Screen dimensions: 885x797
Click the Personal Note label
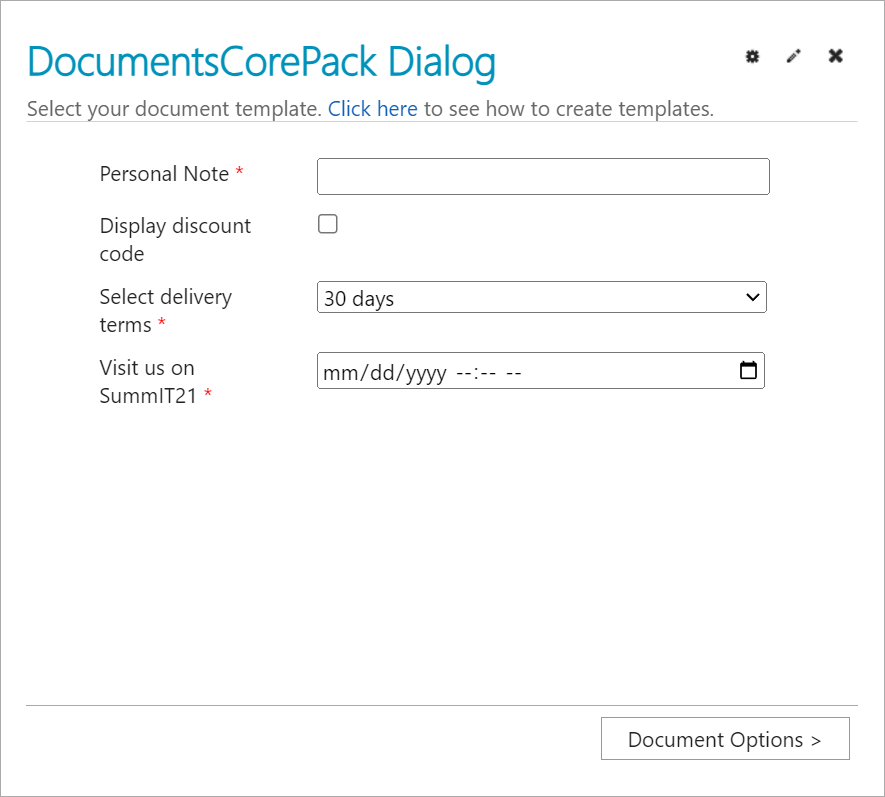click(164, 174)
